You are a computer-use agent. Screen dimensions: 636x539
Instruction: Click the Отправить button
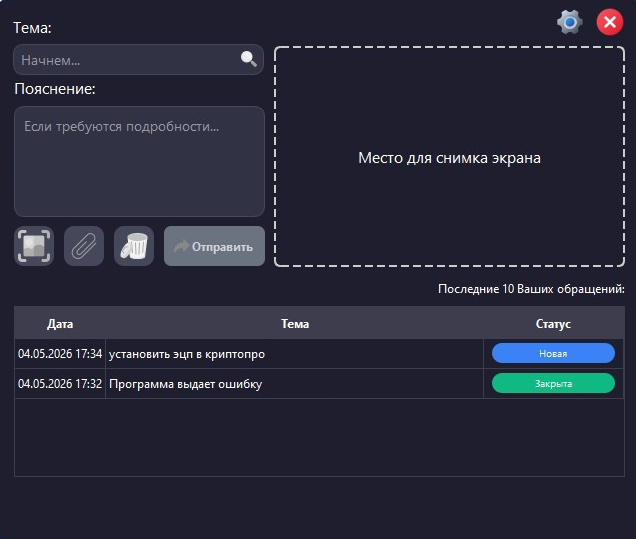coord(214,246)
